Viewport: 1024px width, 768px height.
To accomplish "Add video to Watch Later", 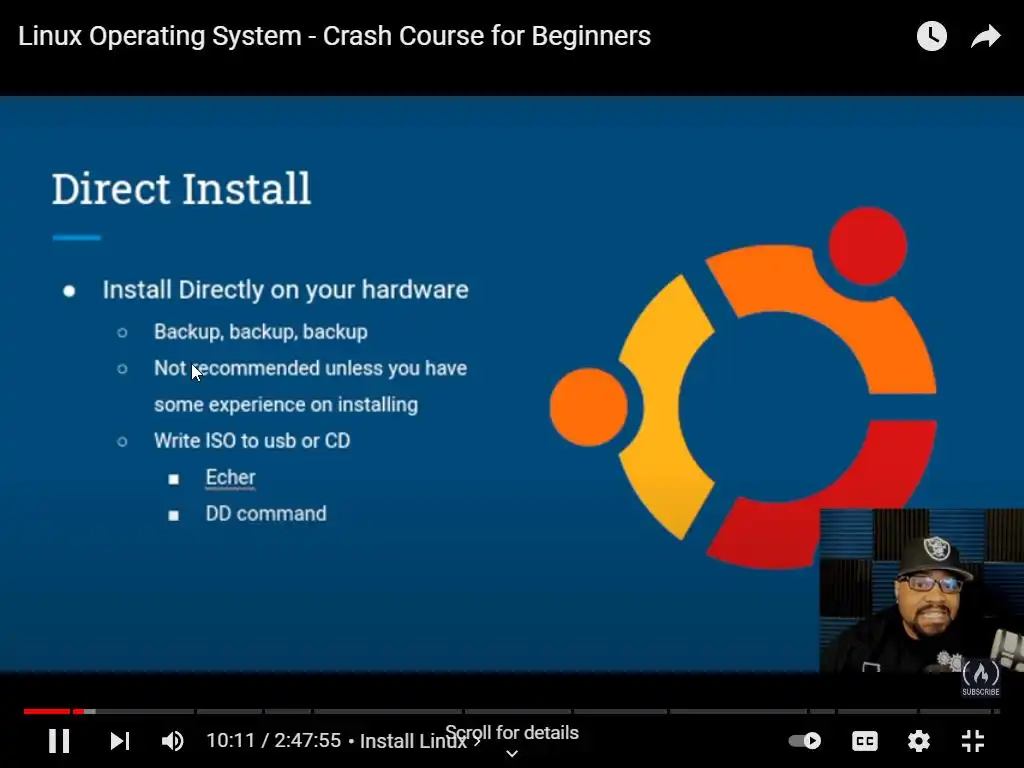I will (932, 36).
